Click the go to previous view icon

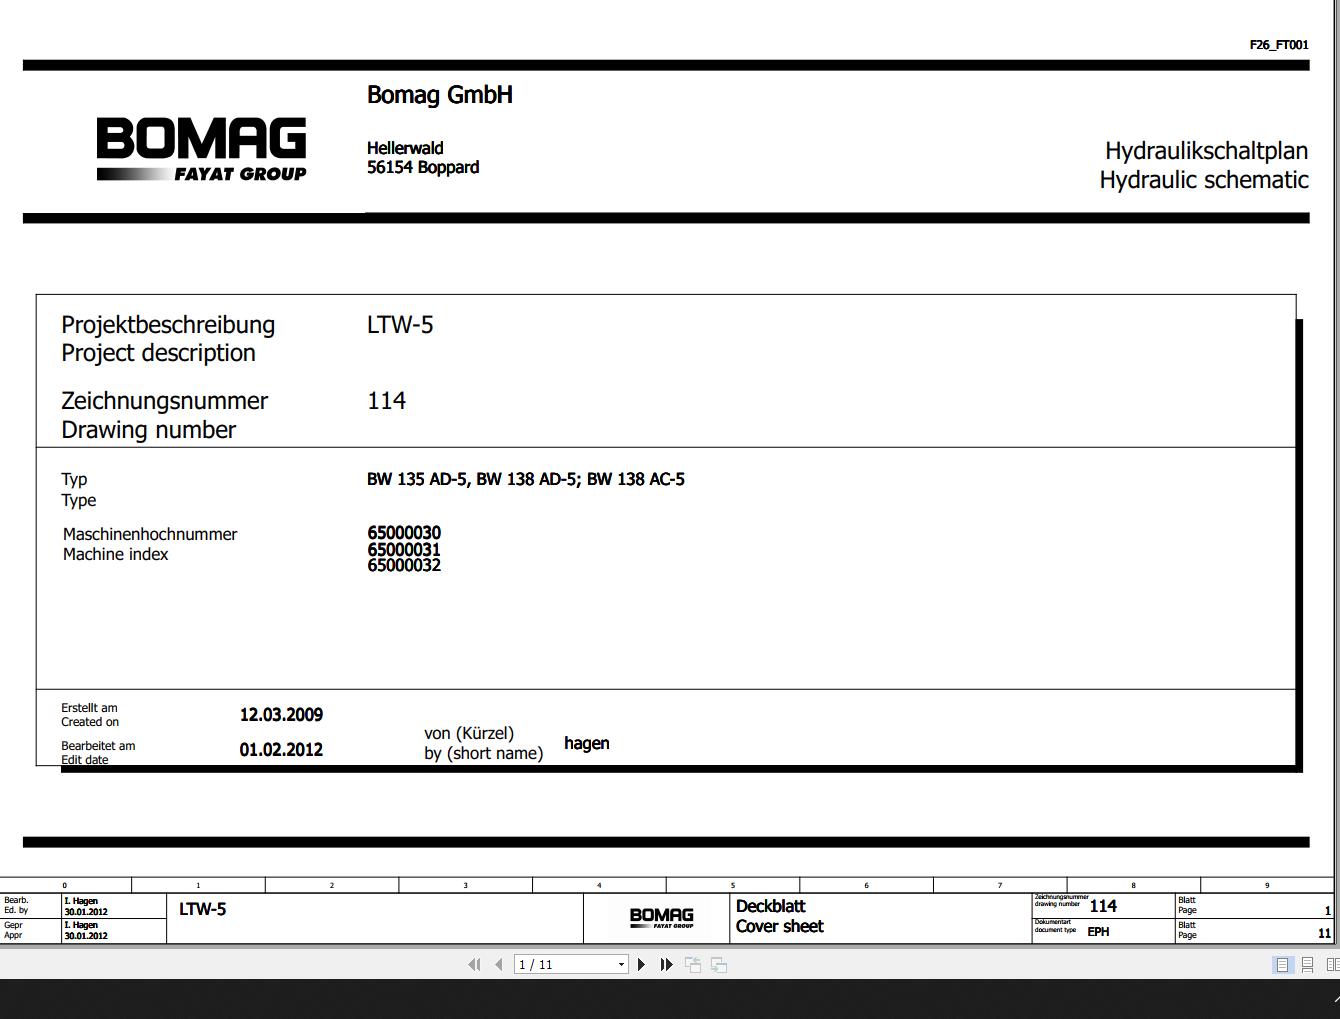[x=693, y=965]
